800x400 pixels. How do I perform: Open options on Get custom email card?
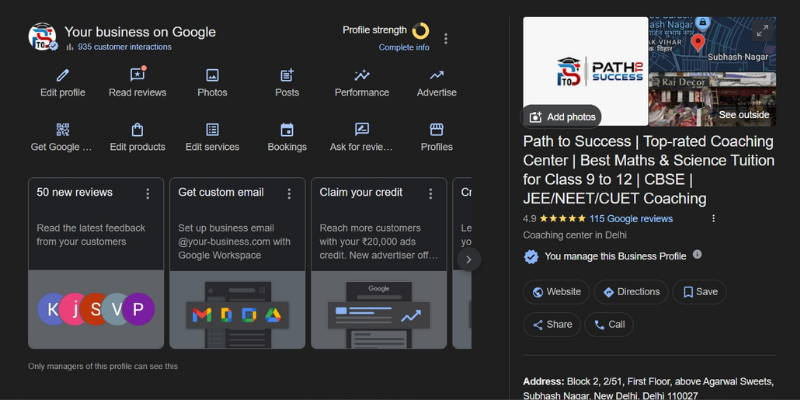[290, 193]
